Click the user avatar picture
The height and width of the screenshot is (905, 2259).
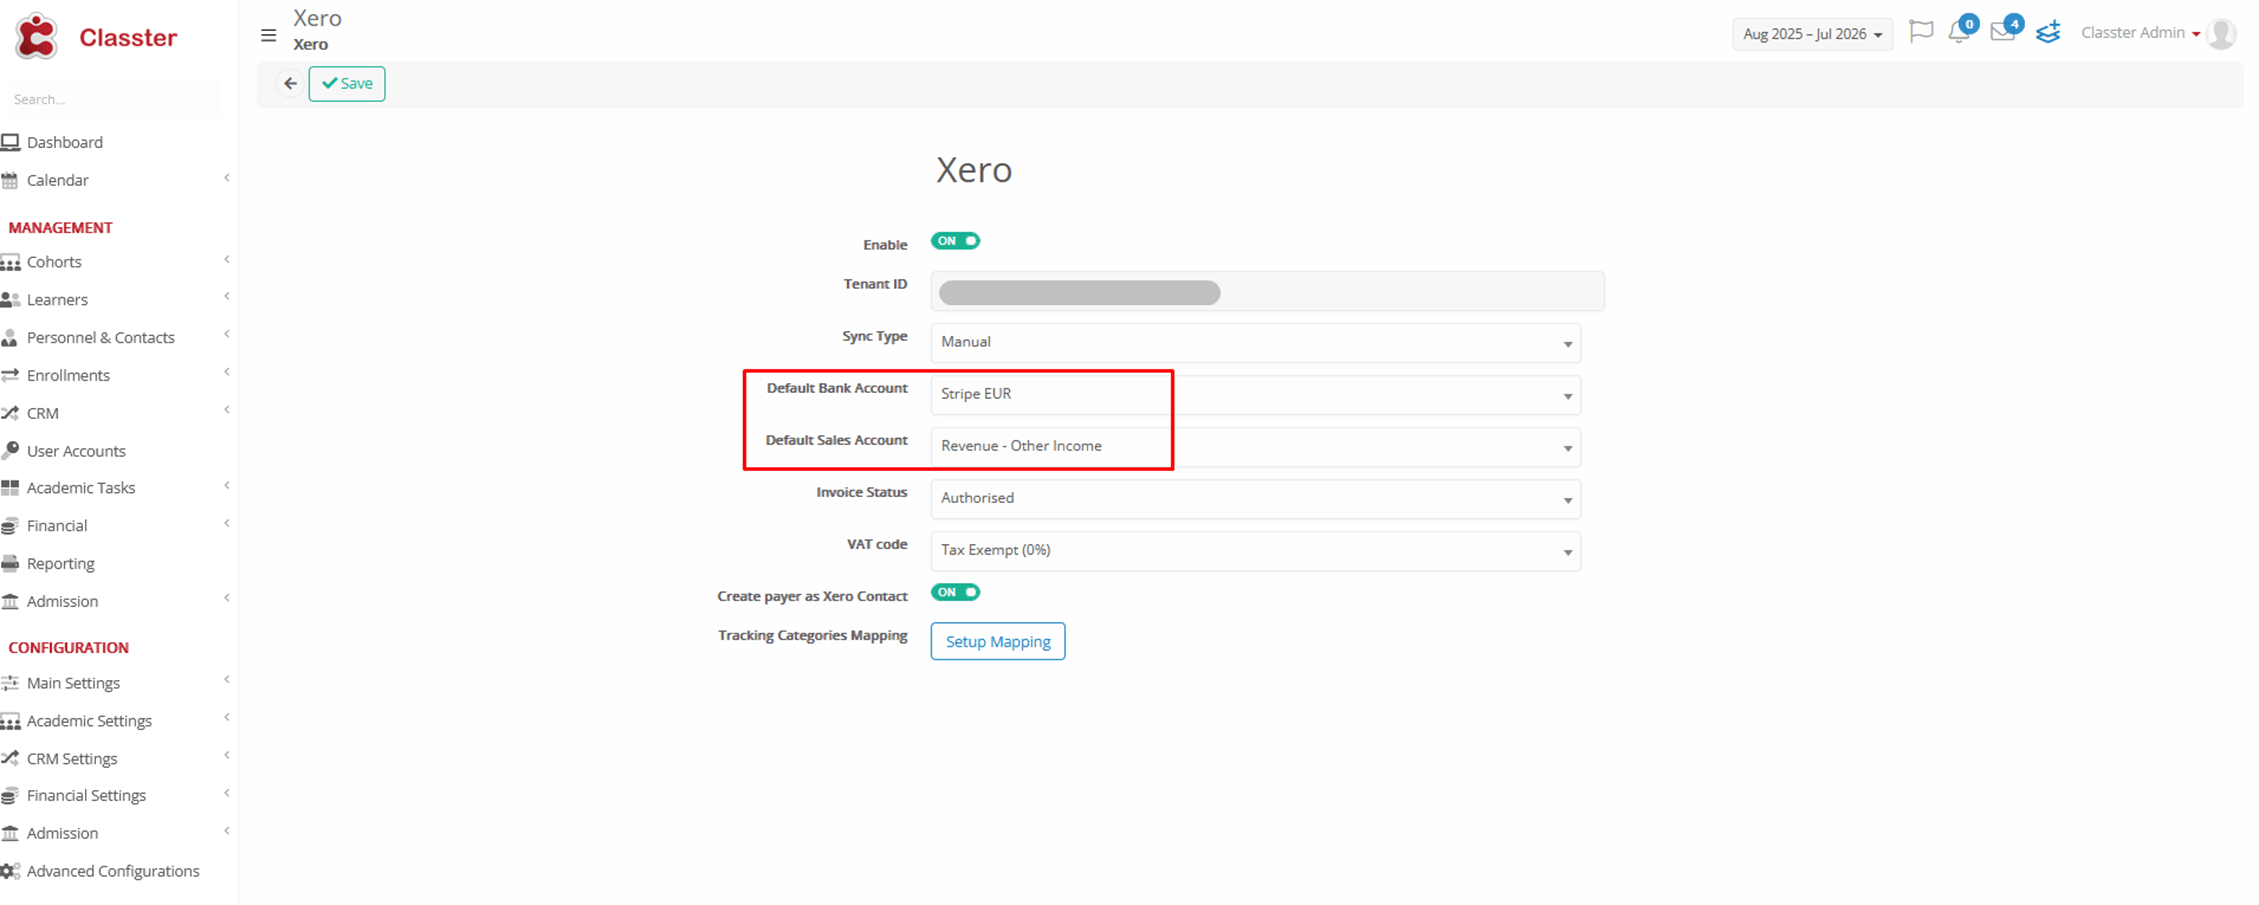click(2221, 33)
